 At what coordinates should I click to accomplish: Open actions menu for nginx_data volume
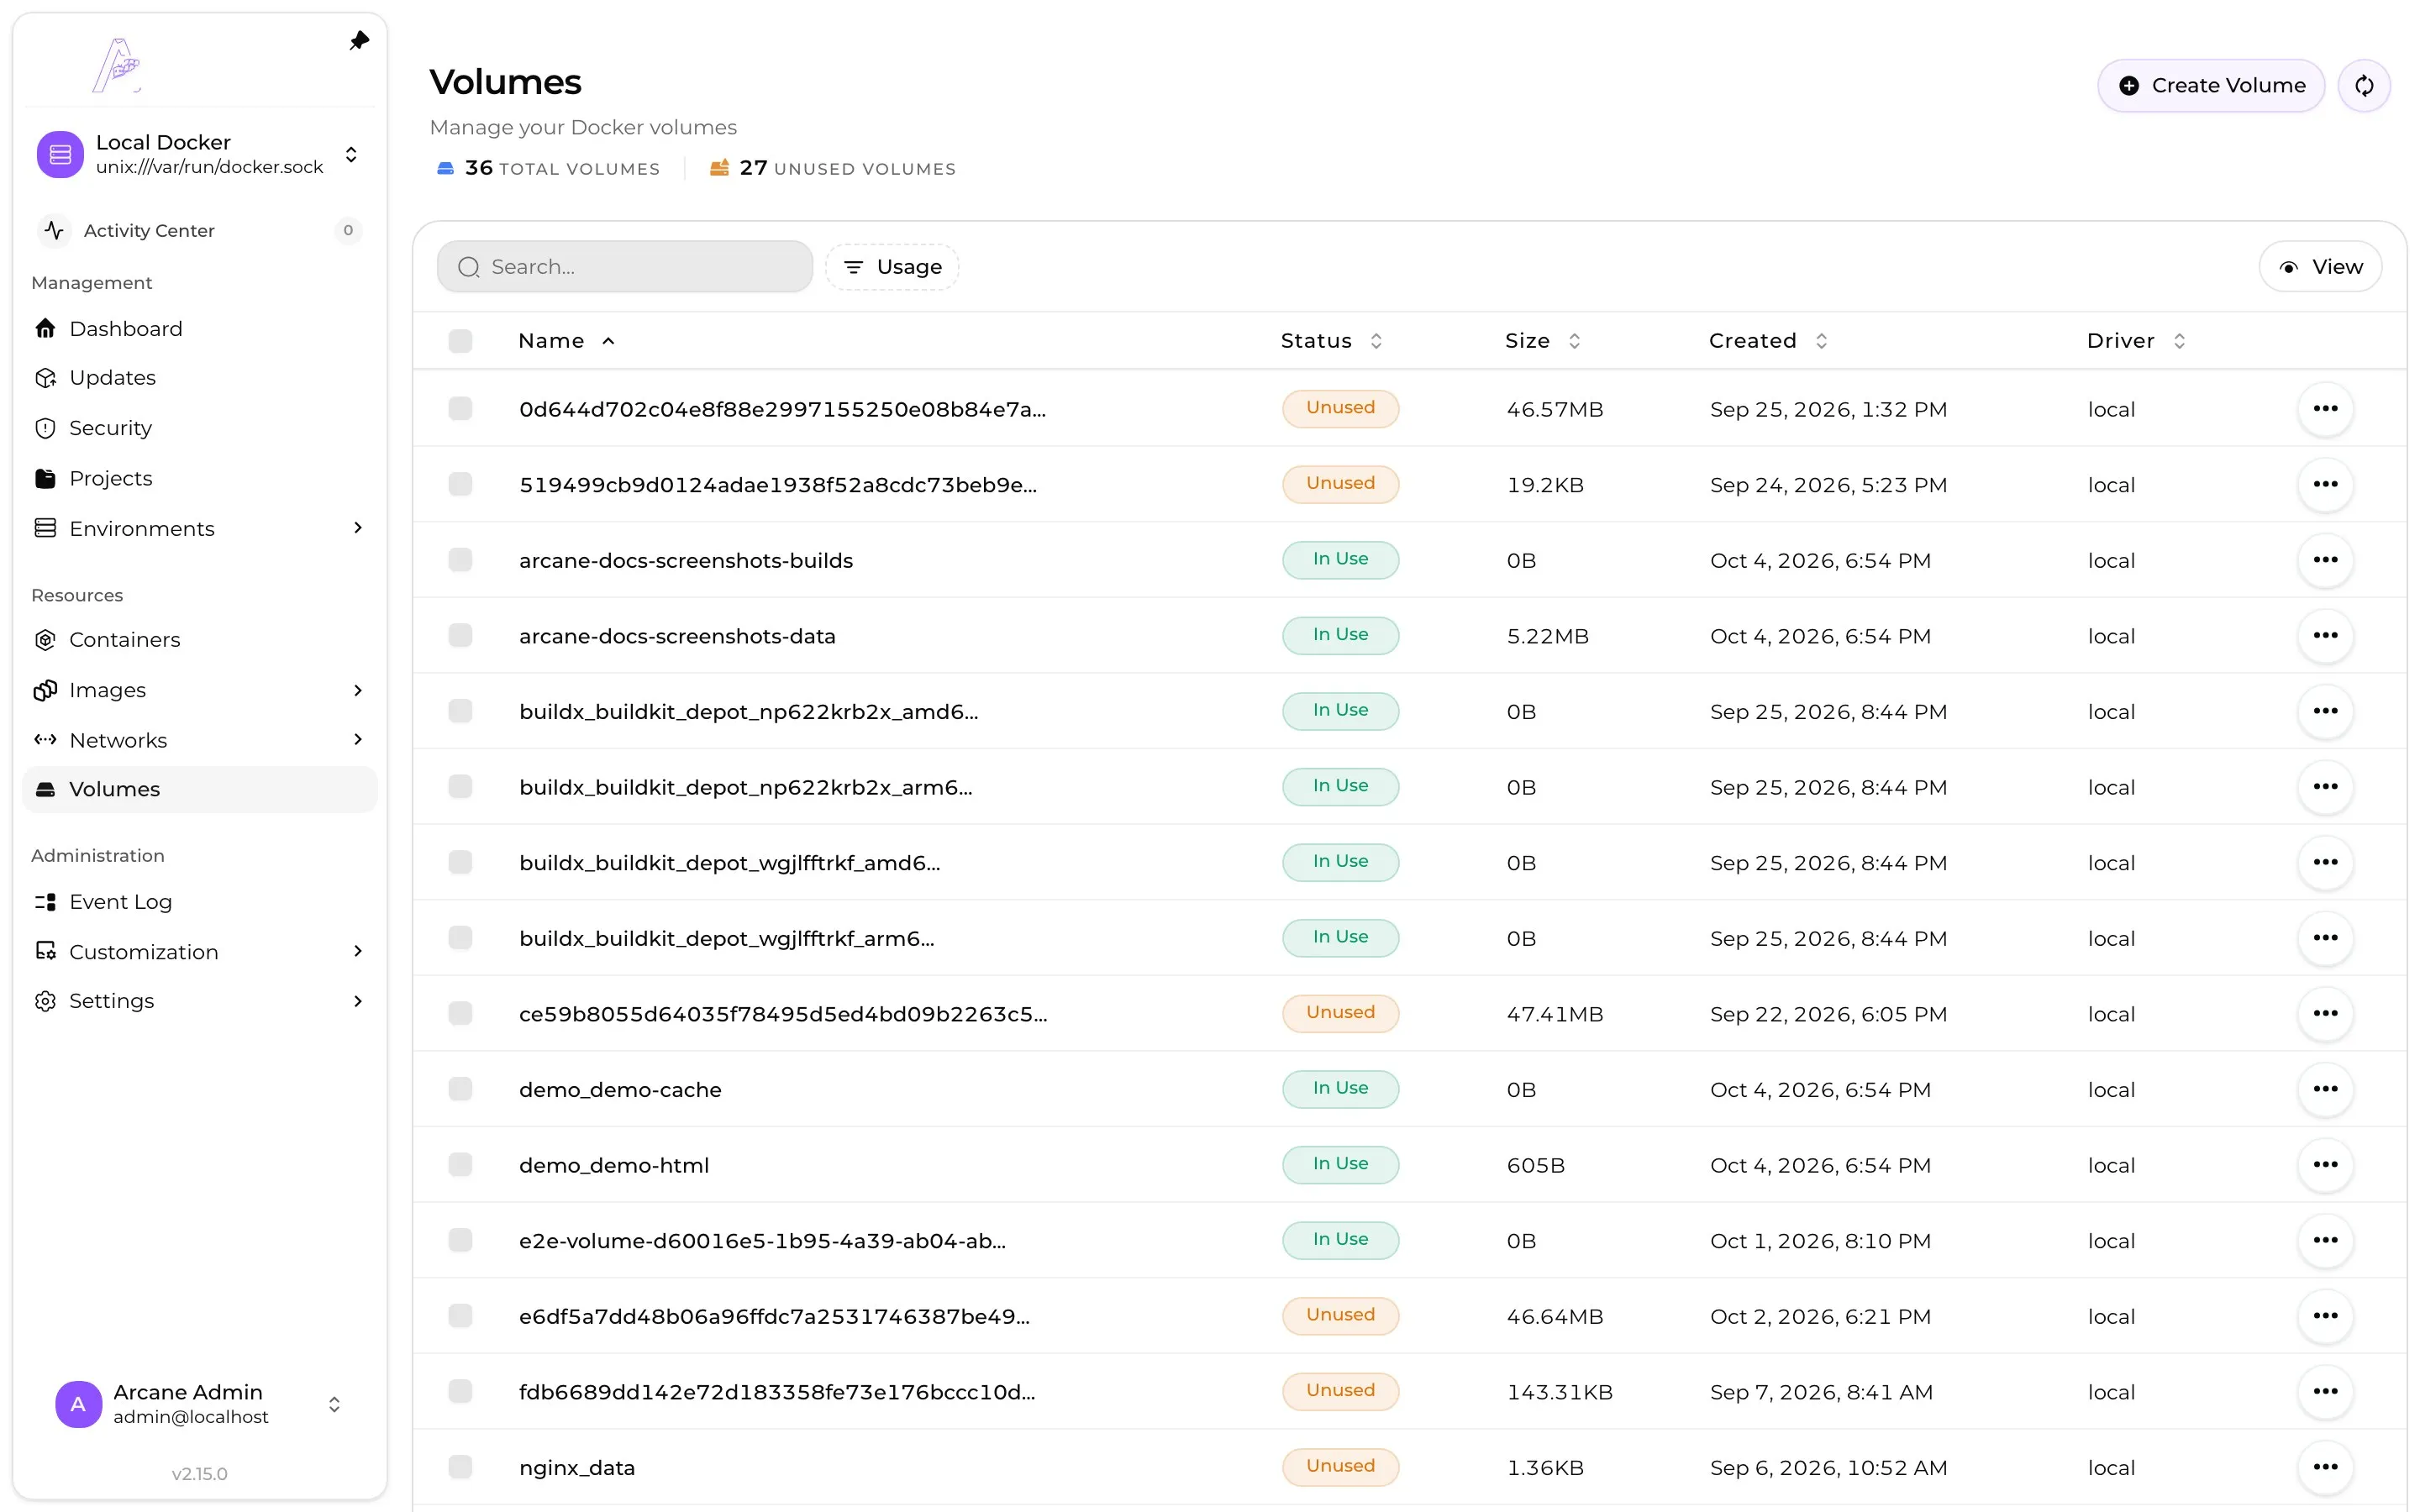pos(2325,1467)
